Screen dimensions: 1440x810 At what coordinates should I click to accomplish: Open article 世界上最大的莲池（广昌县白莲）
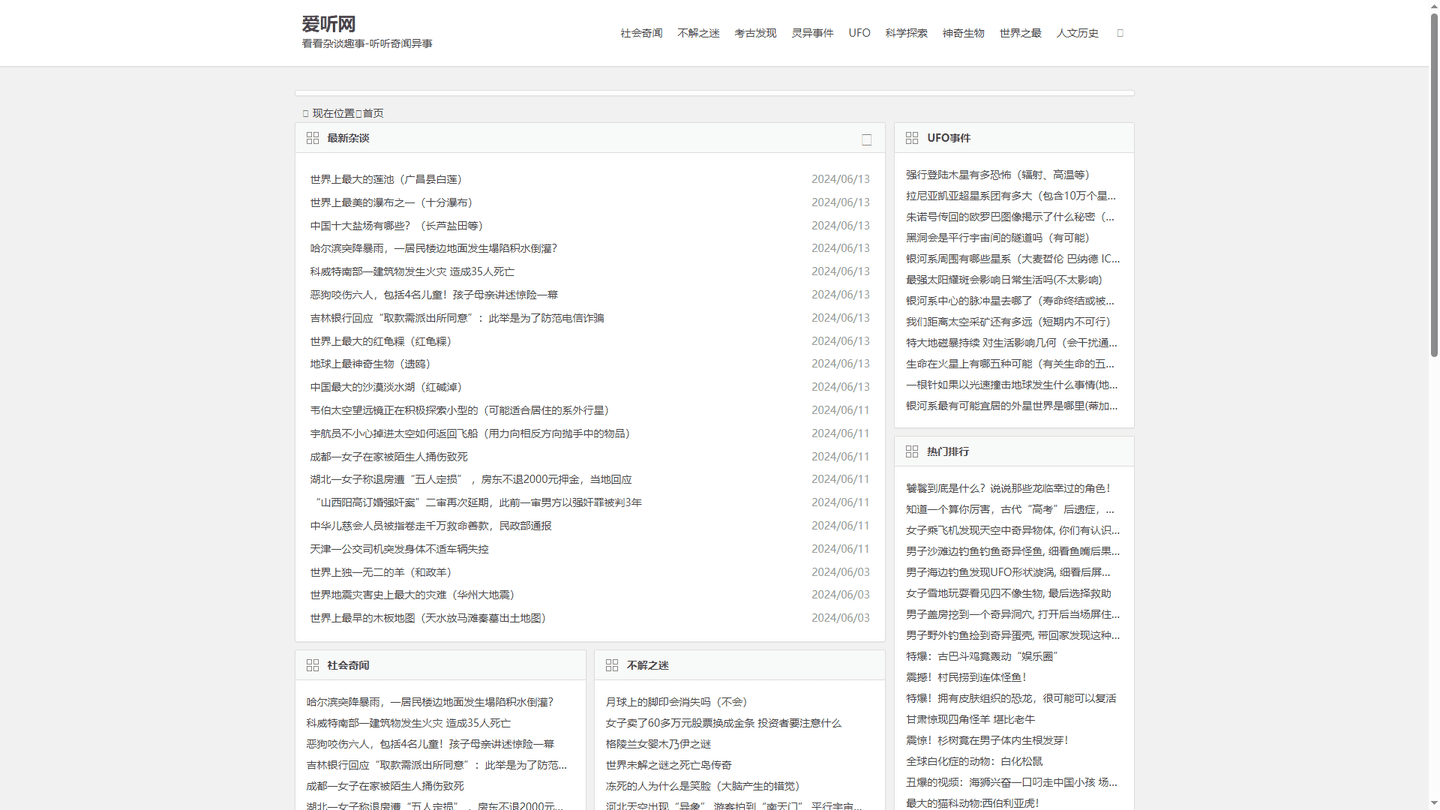[386, 179]
